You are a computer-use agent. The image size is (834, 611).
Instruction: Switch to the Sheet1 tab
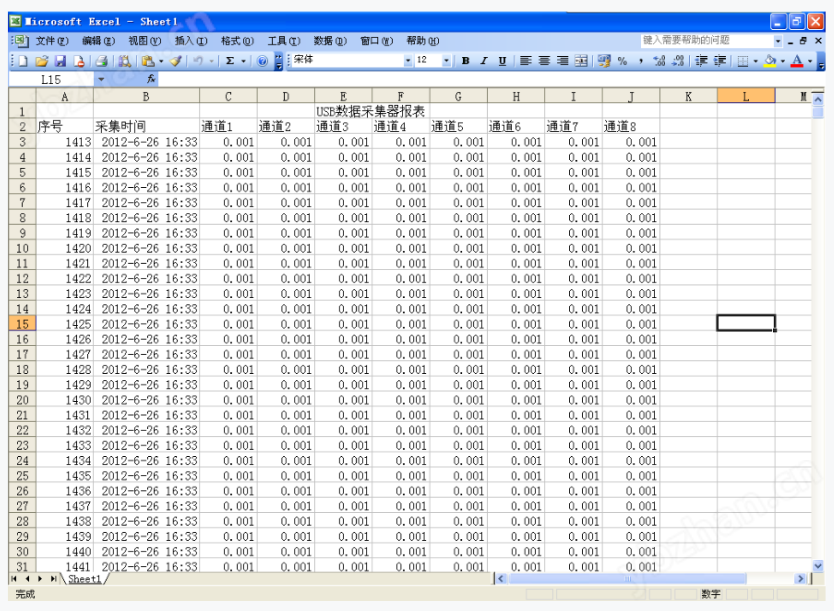click(84, 578)
